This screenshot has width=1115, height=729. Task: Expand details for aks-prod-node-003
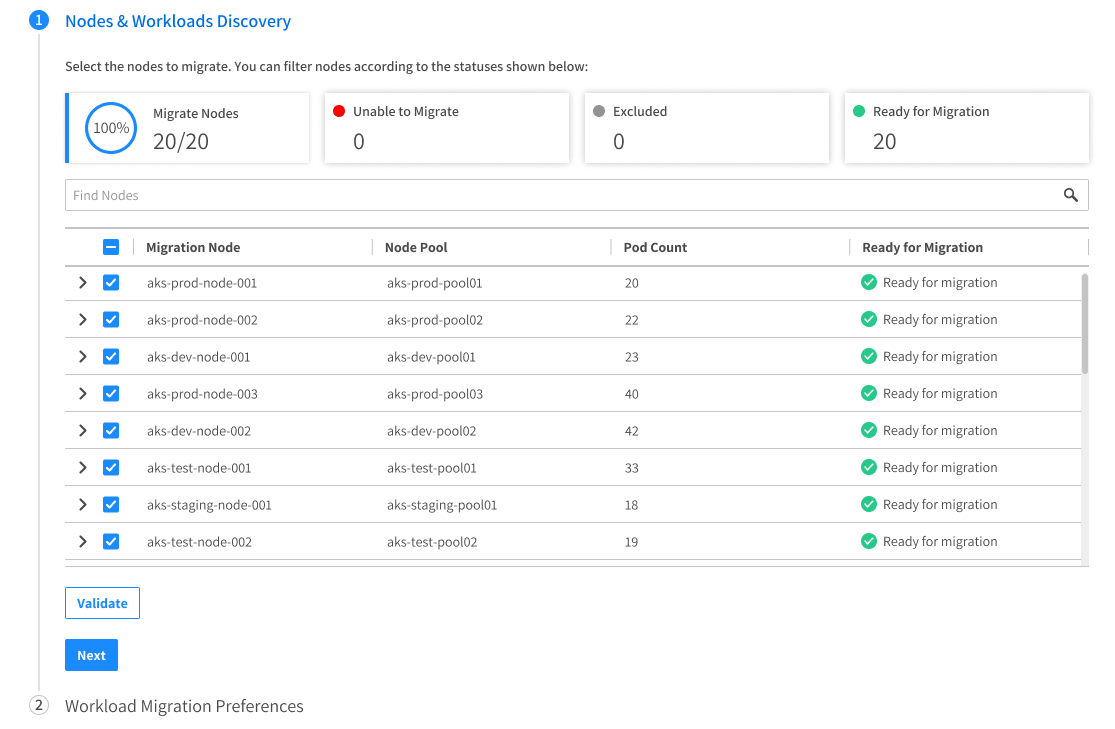(83, 394)
